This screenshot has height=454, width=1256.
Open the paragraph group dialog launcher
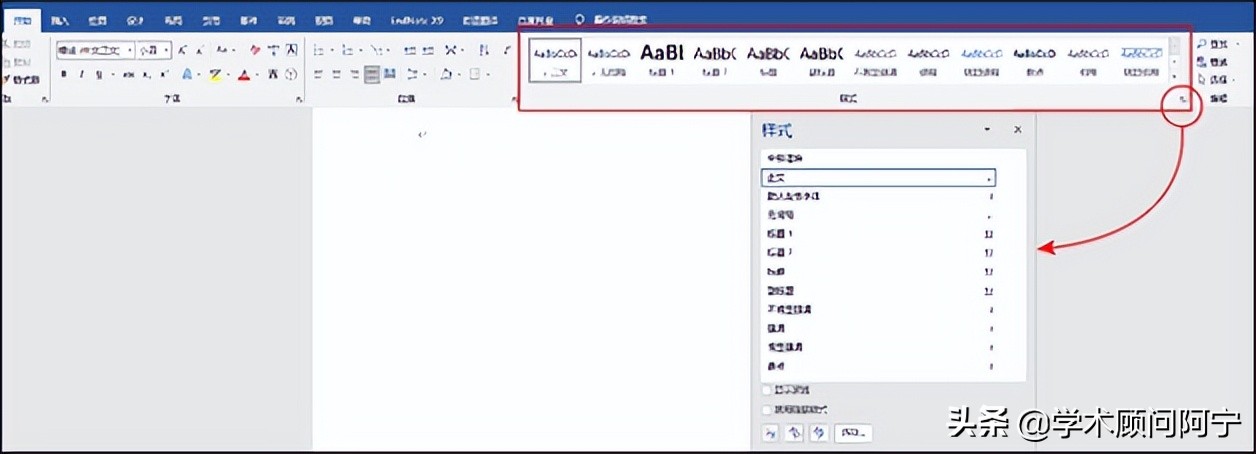(512, 100)
